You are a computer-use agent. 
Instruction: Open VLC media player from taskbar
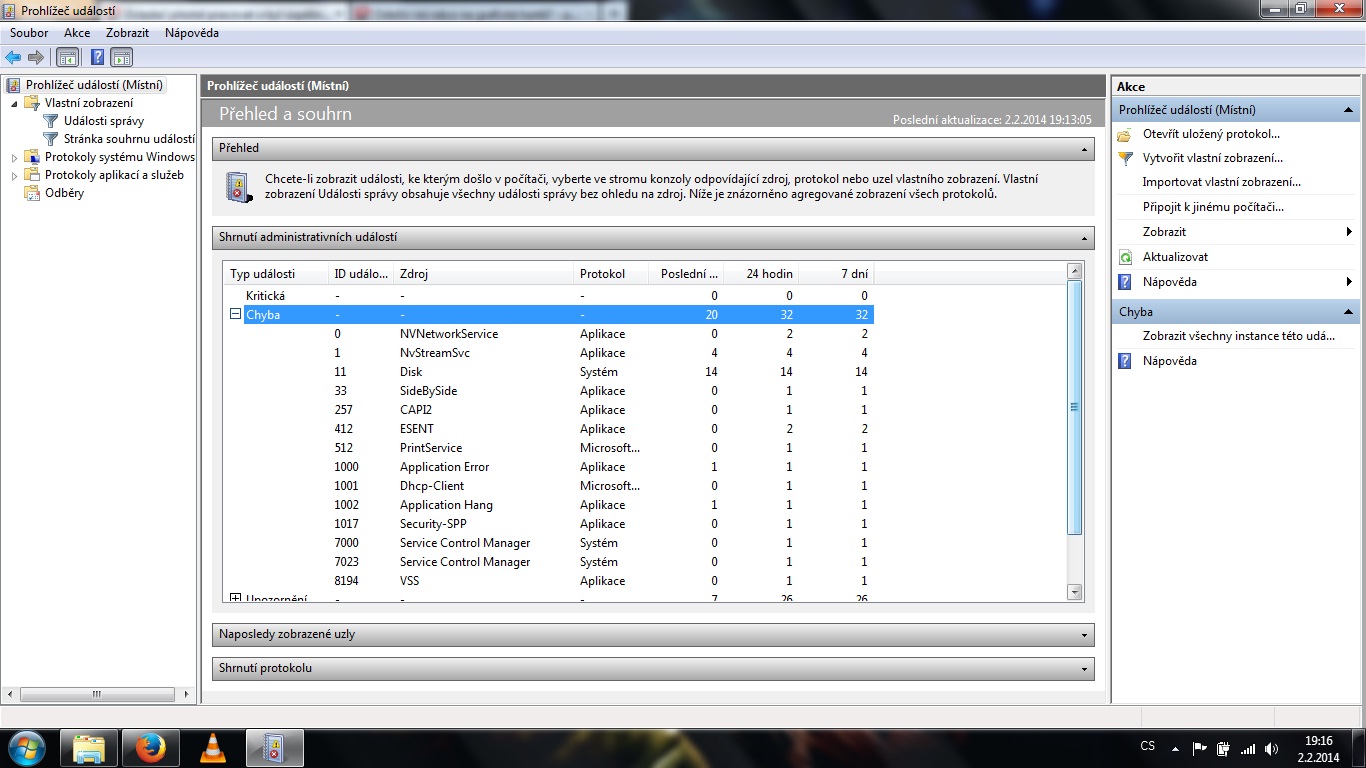point(212,748)
